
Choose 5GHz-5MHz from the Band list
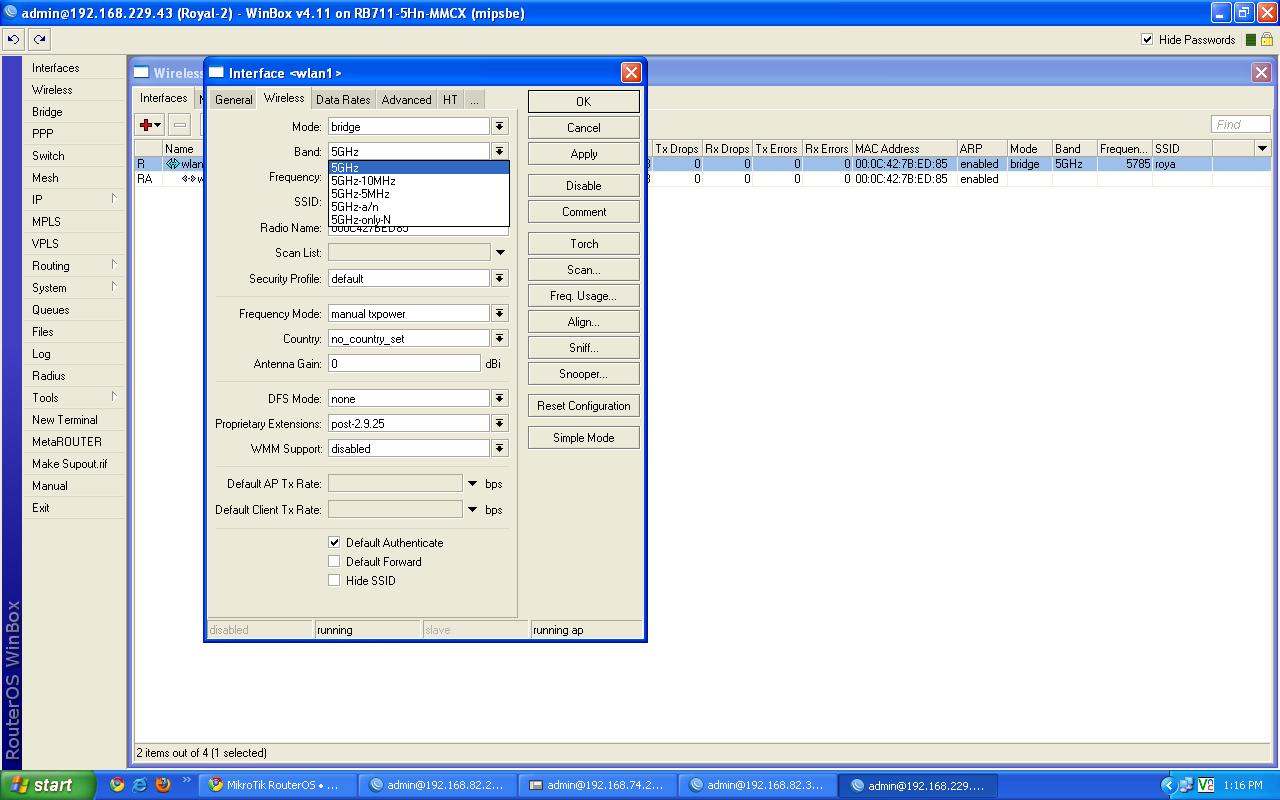(x=419, y=194)
